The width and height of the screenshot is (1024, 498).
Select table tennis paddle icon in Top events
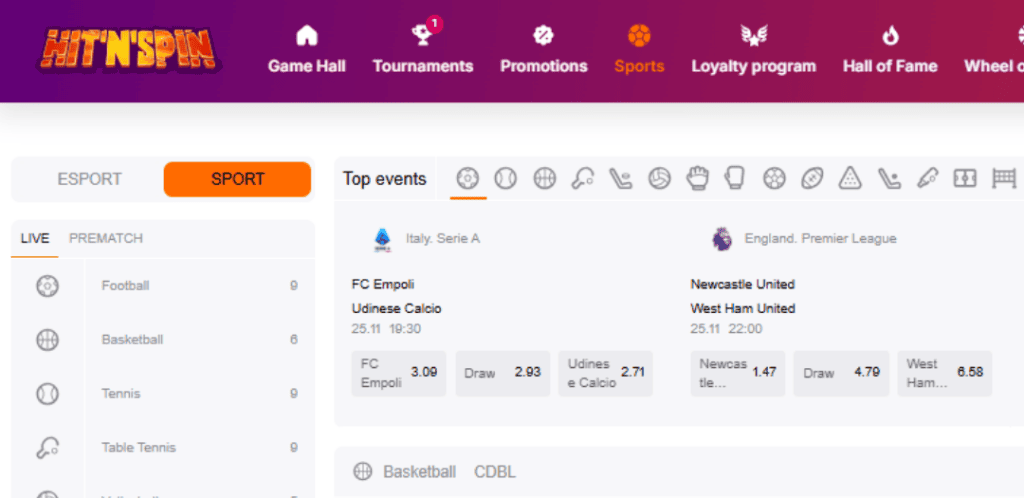pyautogui.click(x=583, y=178)
